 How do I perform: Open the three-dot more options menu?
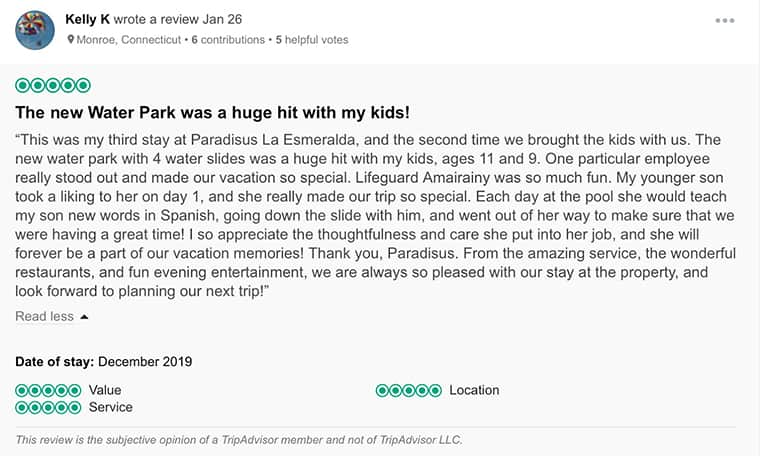tap(725, 20)
